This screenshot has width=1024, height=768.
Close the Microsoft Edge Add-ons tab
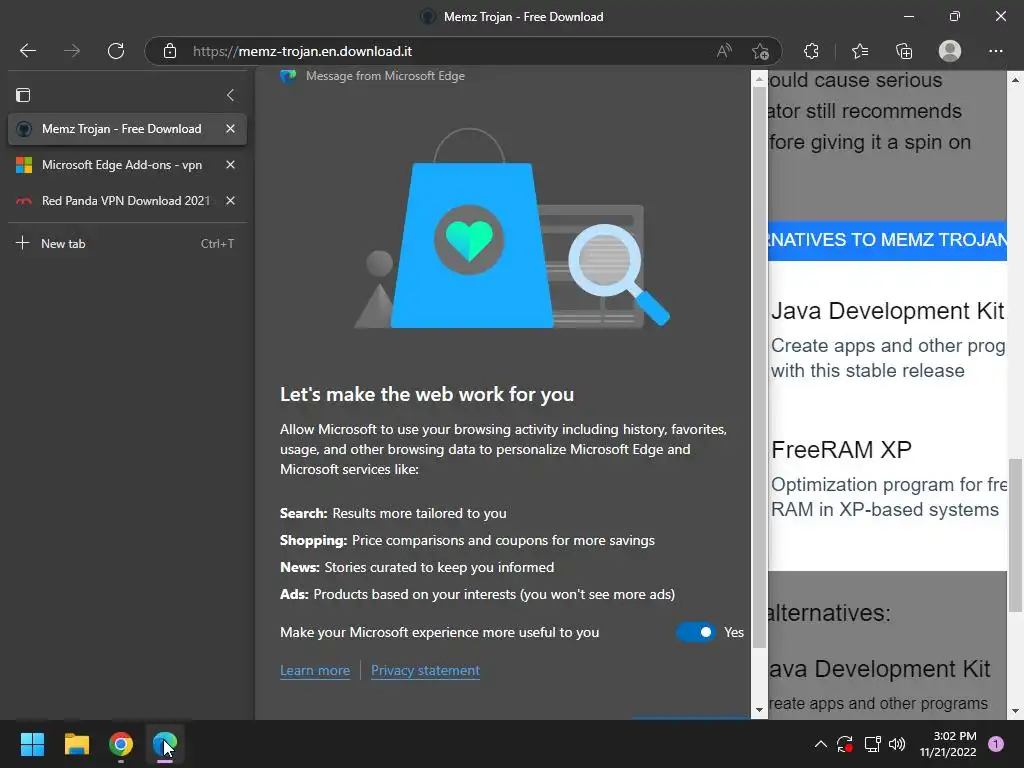click(x=230, y=165)
